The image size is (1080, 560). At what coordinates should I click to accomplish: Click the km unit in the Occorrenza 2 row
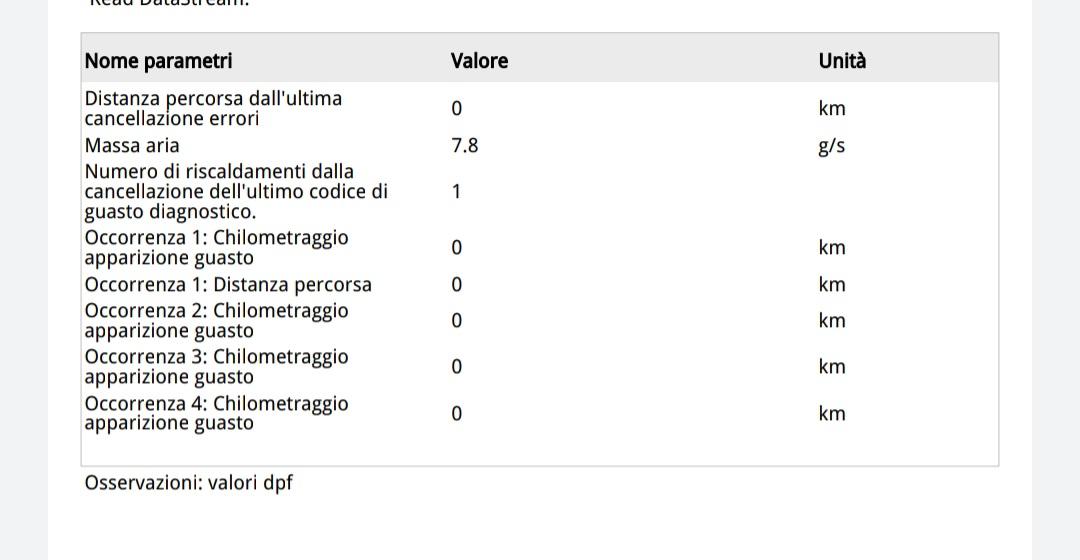(832, 320)
